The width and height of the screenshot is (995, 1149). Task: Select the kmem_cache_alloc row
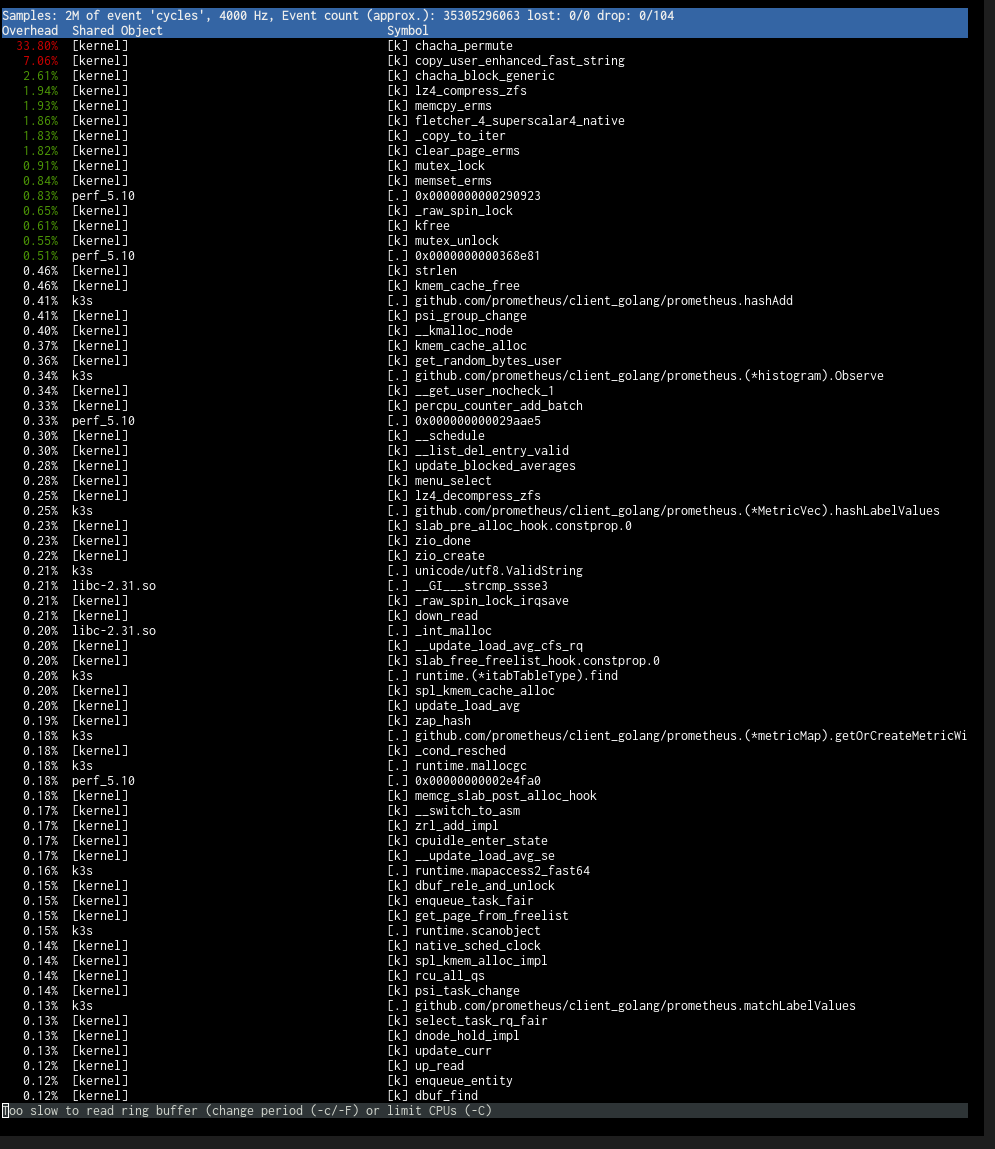pyautogui.click(x=484, y=346)
